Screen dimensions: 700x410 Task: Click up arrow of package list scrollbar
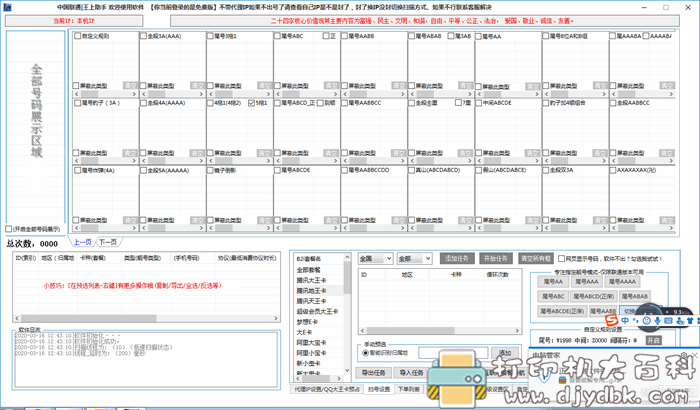pyautogui.click(x=347, y=257)
